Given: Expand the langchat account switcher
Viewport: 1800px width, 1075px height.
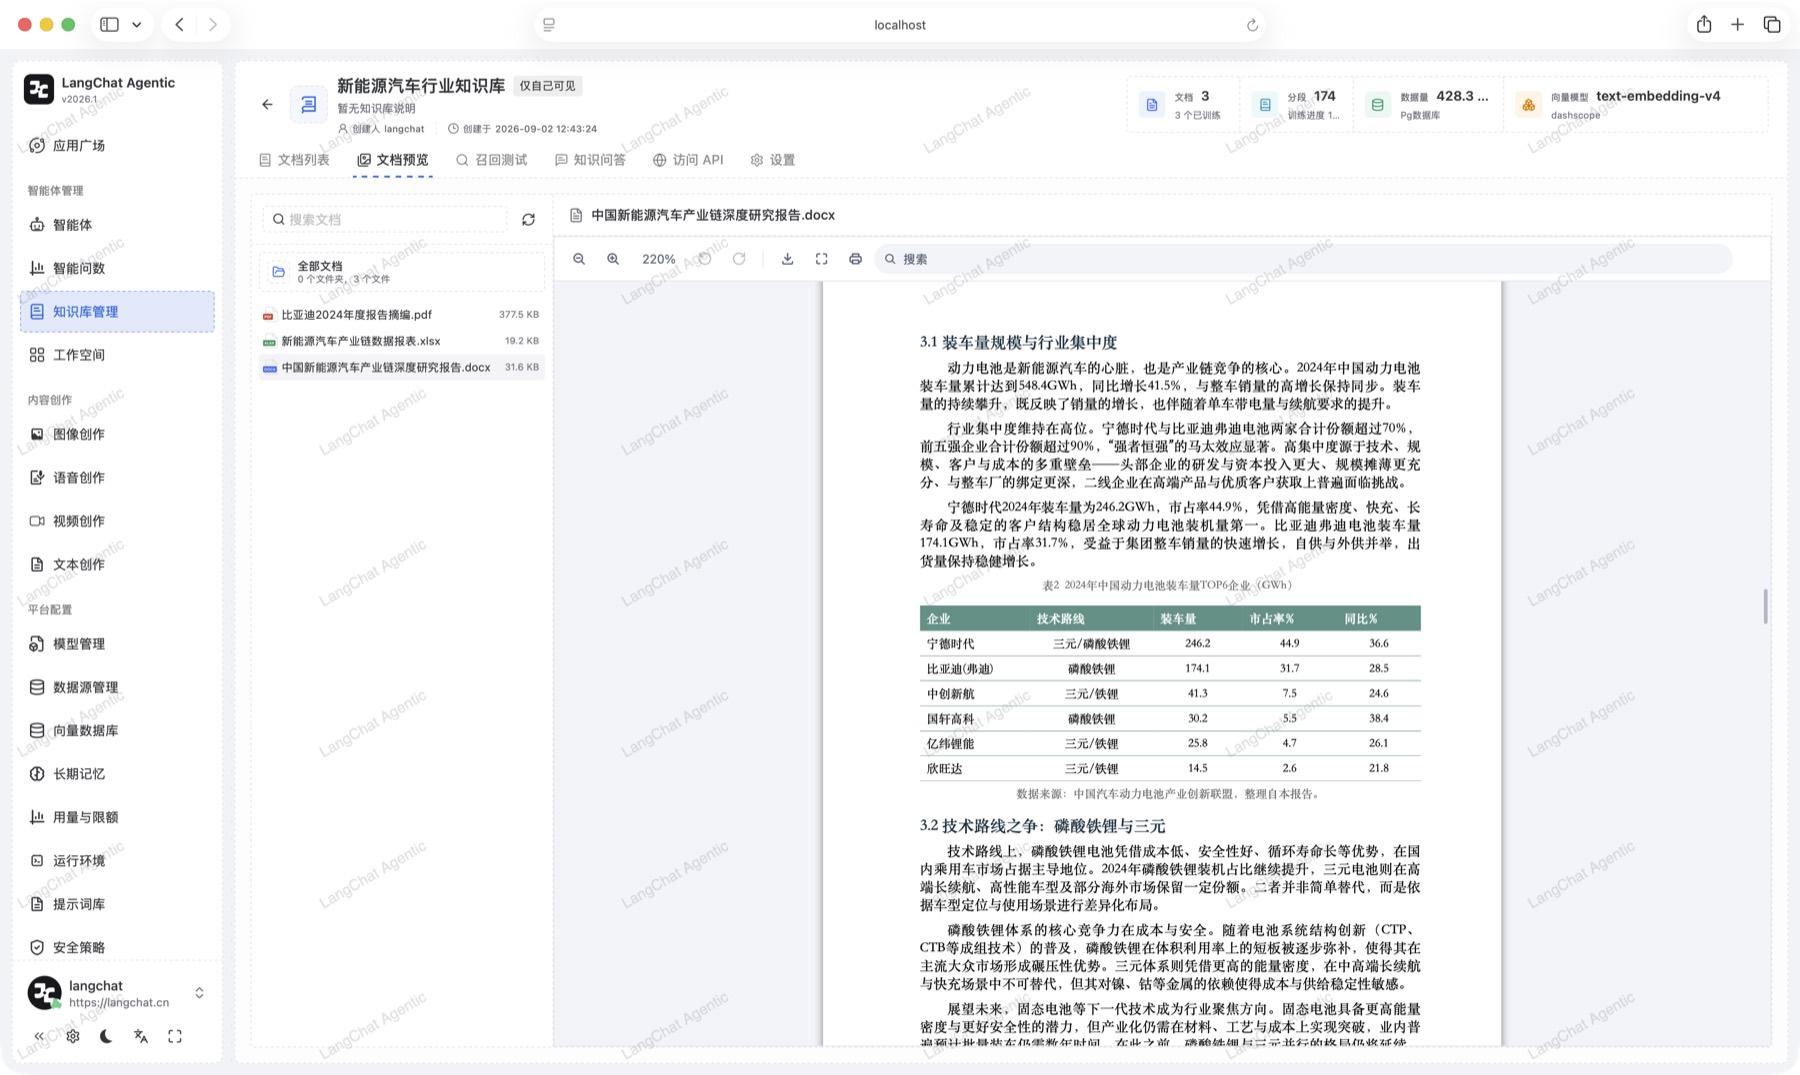Looking at the screenshot, I should click(199, 993).
